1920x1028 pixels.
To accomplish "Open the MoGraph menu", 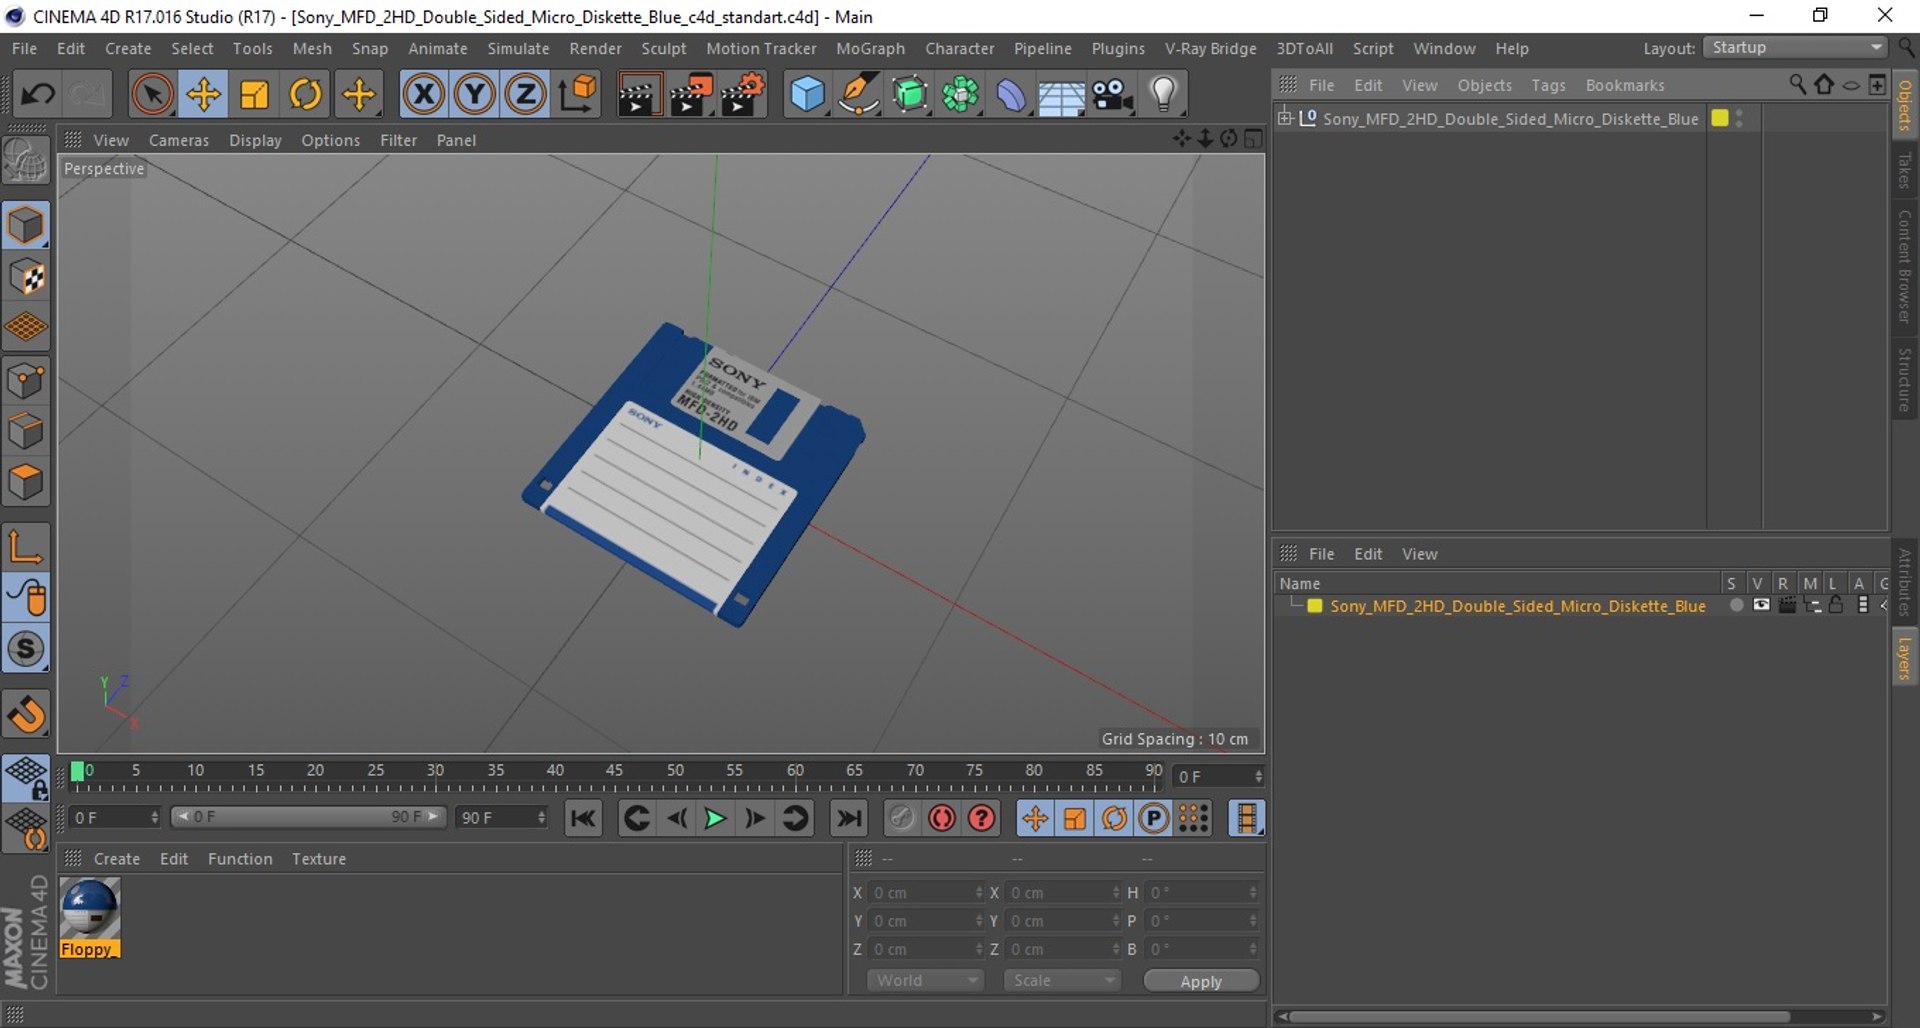I will coord(870,48).
